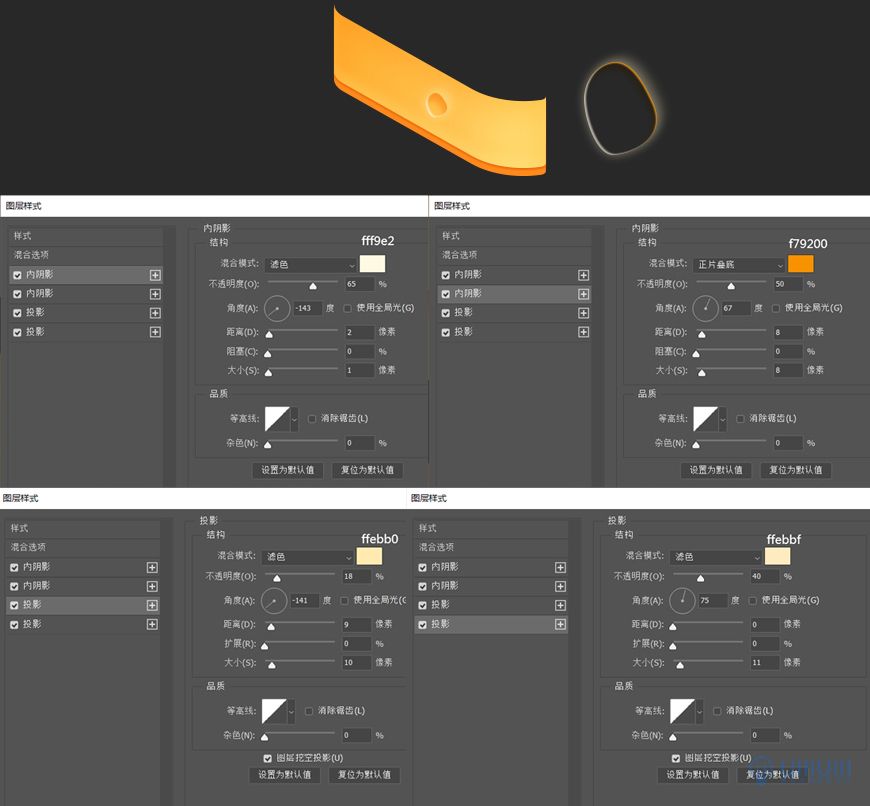
Task: Click the angle dial showing -141 degrees
Action: pyautogui.click(x=274, y=601)
